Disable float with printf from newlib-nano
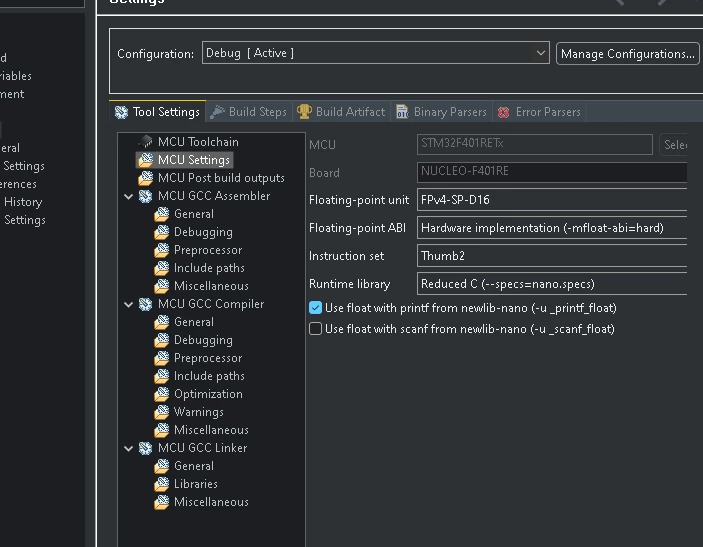Image resolution: width=703 pixels, height=547 pixels. pyautogui.click(x=316, y=308)
